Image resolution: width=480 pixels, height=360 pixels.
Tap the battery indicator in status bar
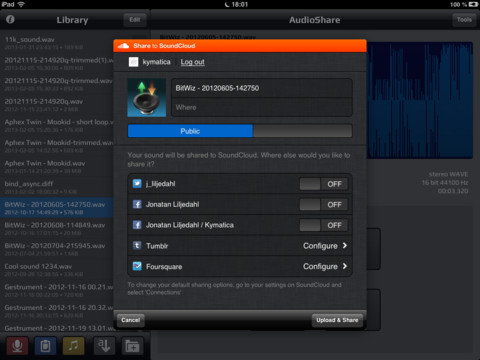tap(473, 4)
